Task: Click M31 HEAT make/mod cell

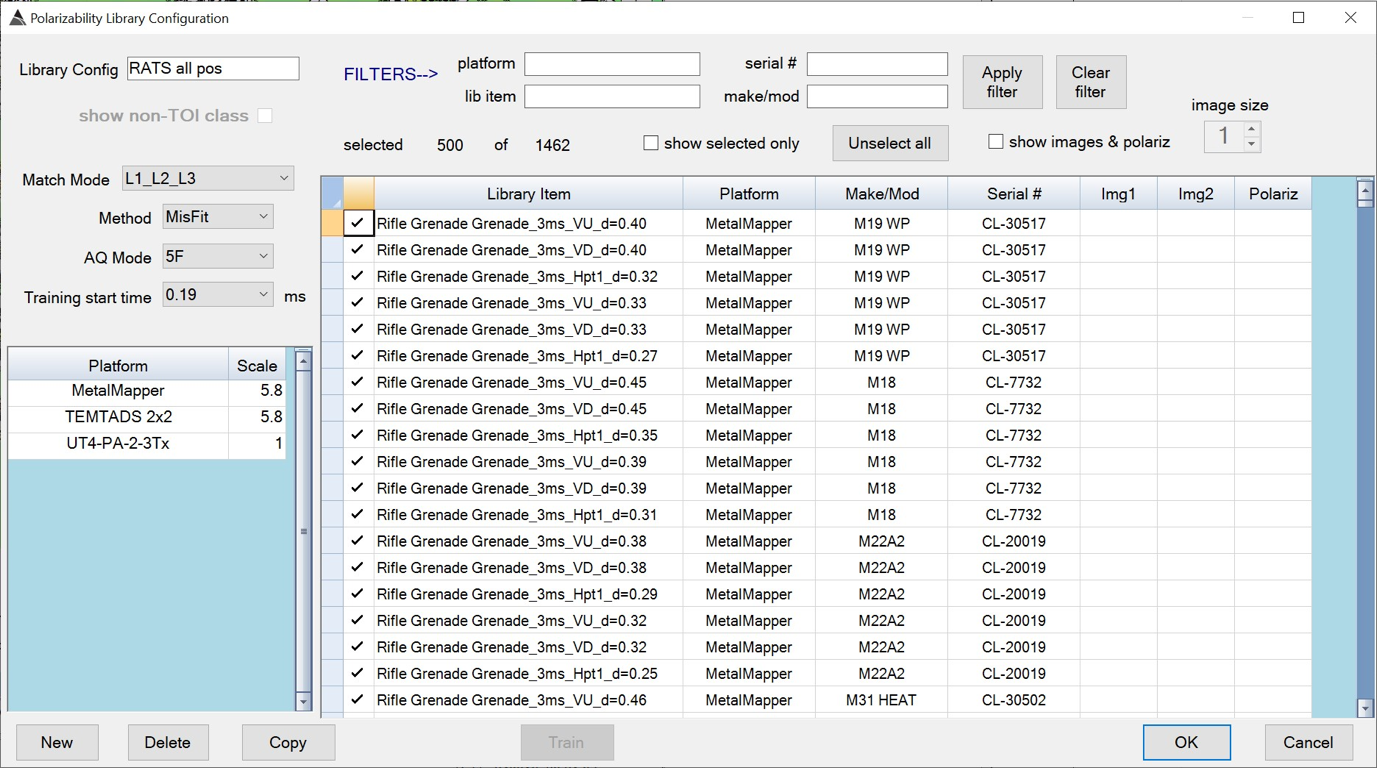Action: [x=882, y=700]
